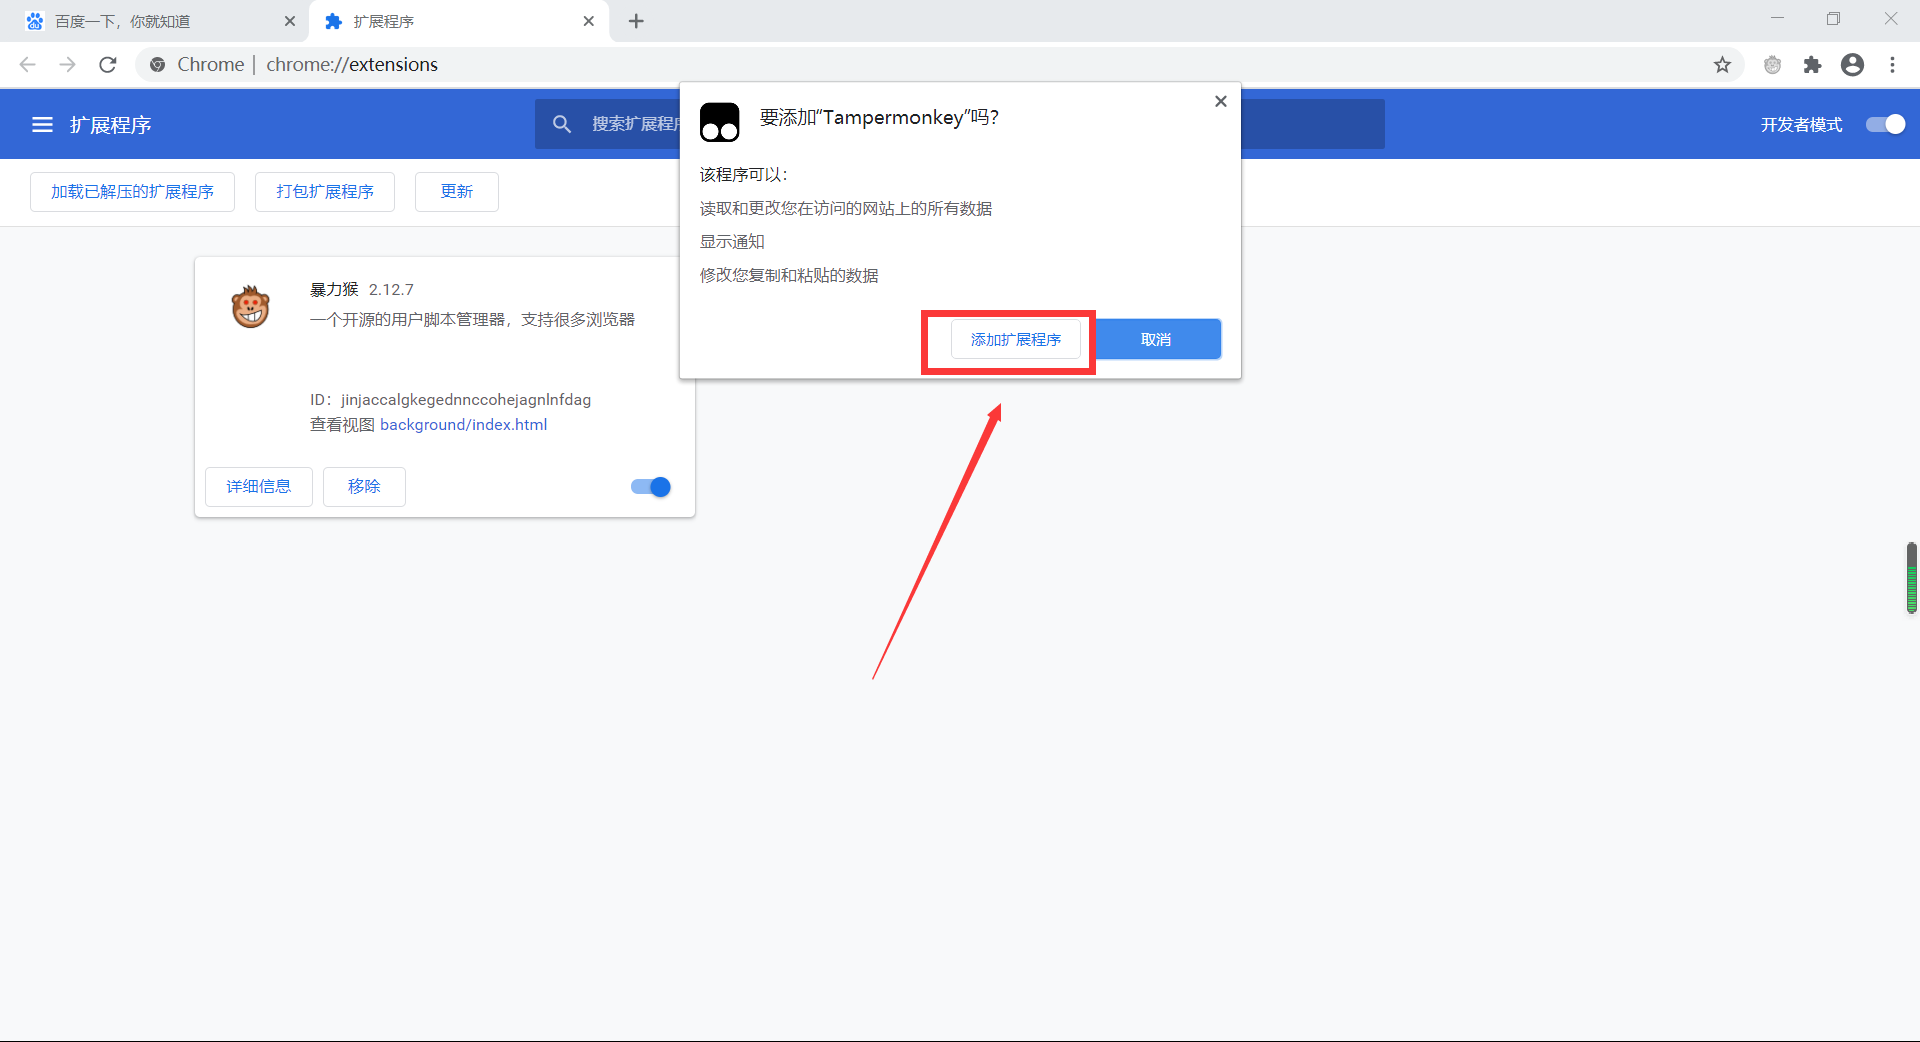
Task: Open the extensions hamburger menu
Action: [42, 125]
